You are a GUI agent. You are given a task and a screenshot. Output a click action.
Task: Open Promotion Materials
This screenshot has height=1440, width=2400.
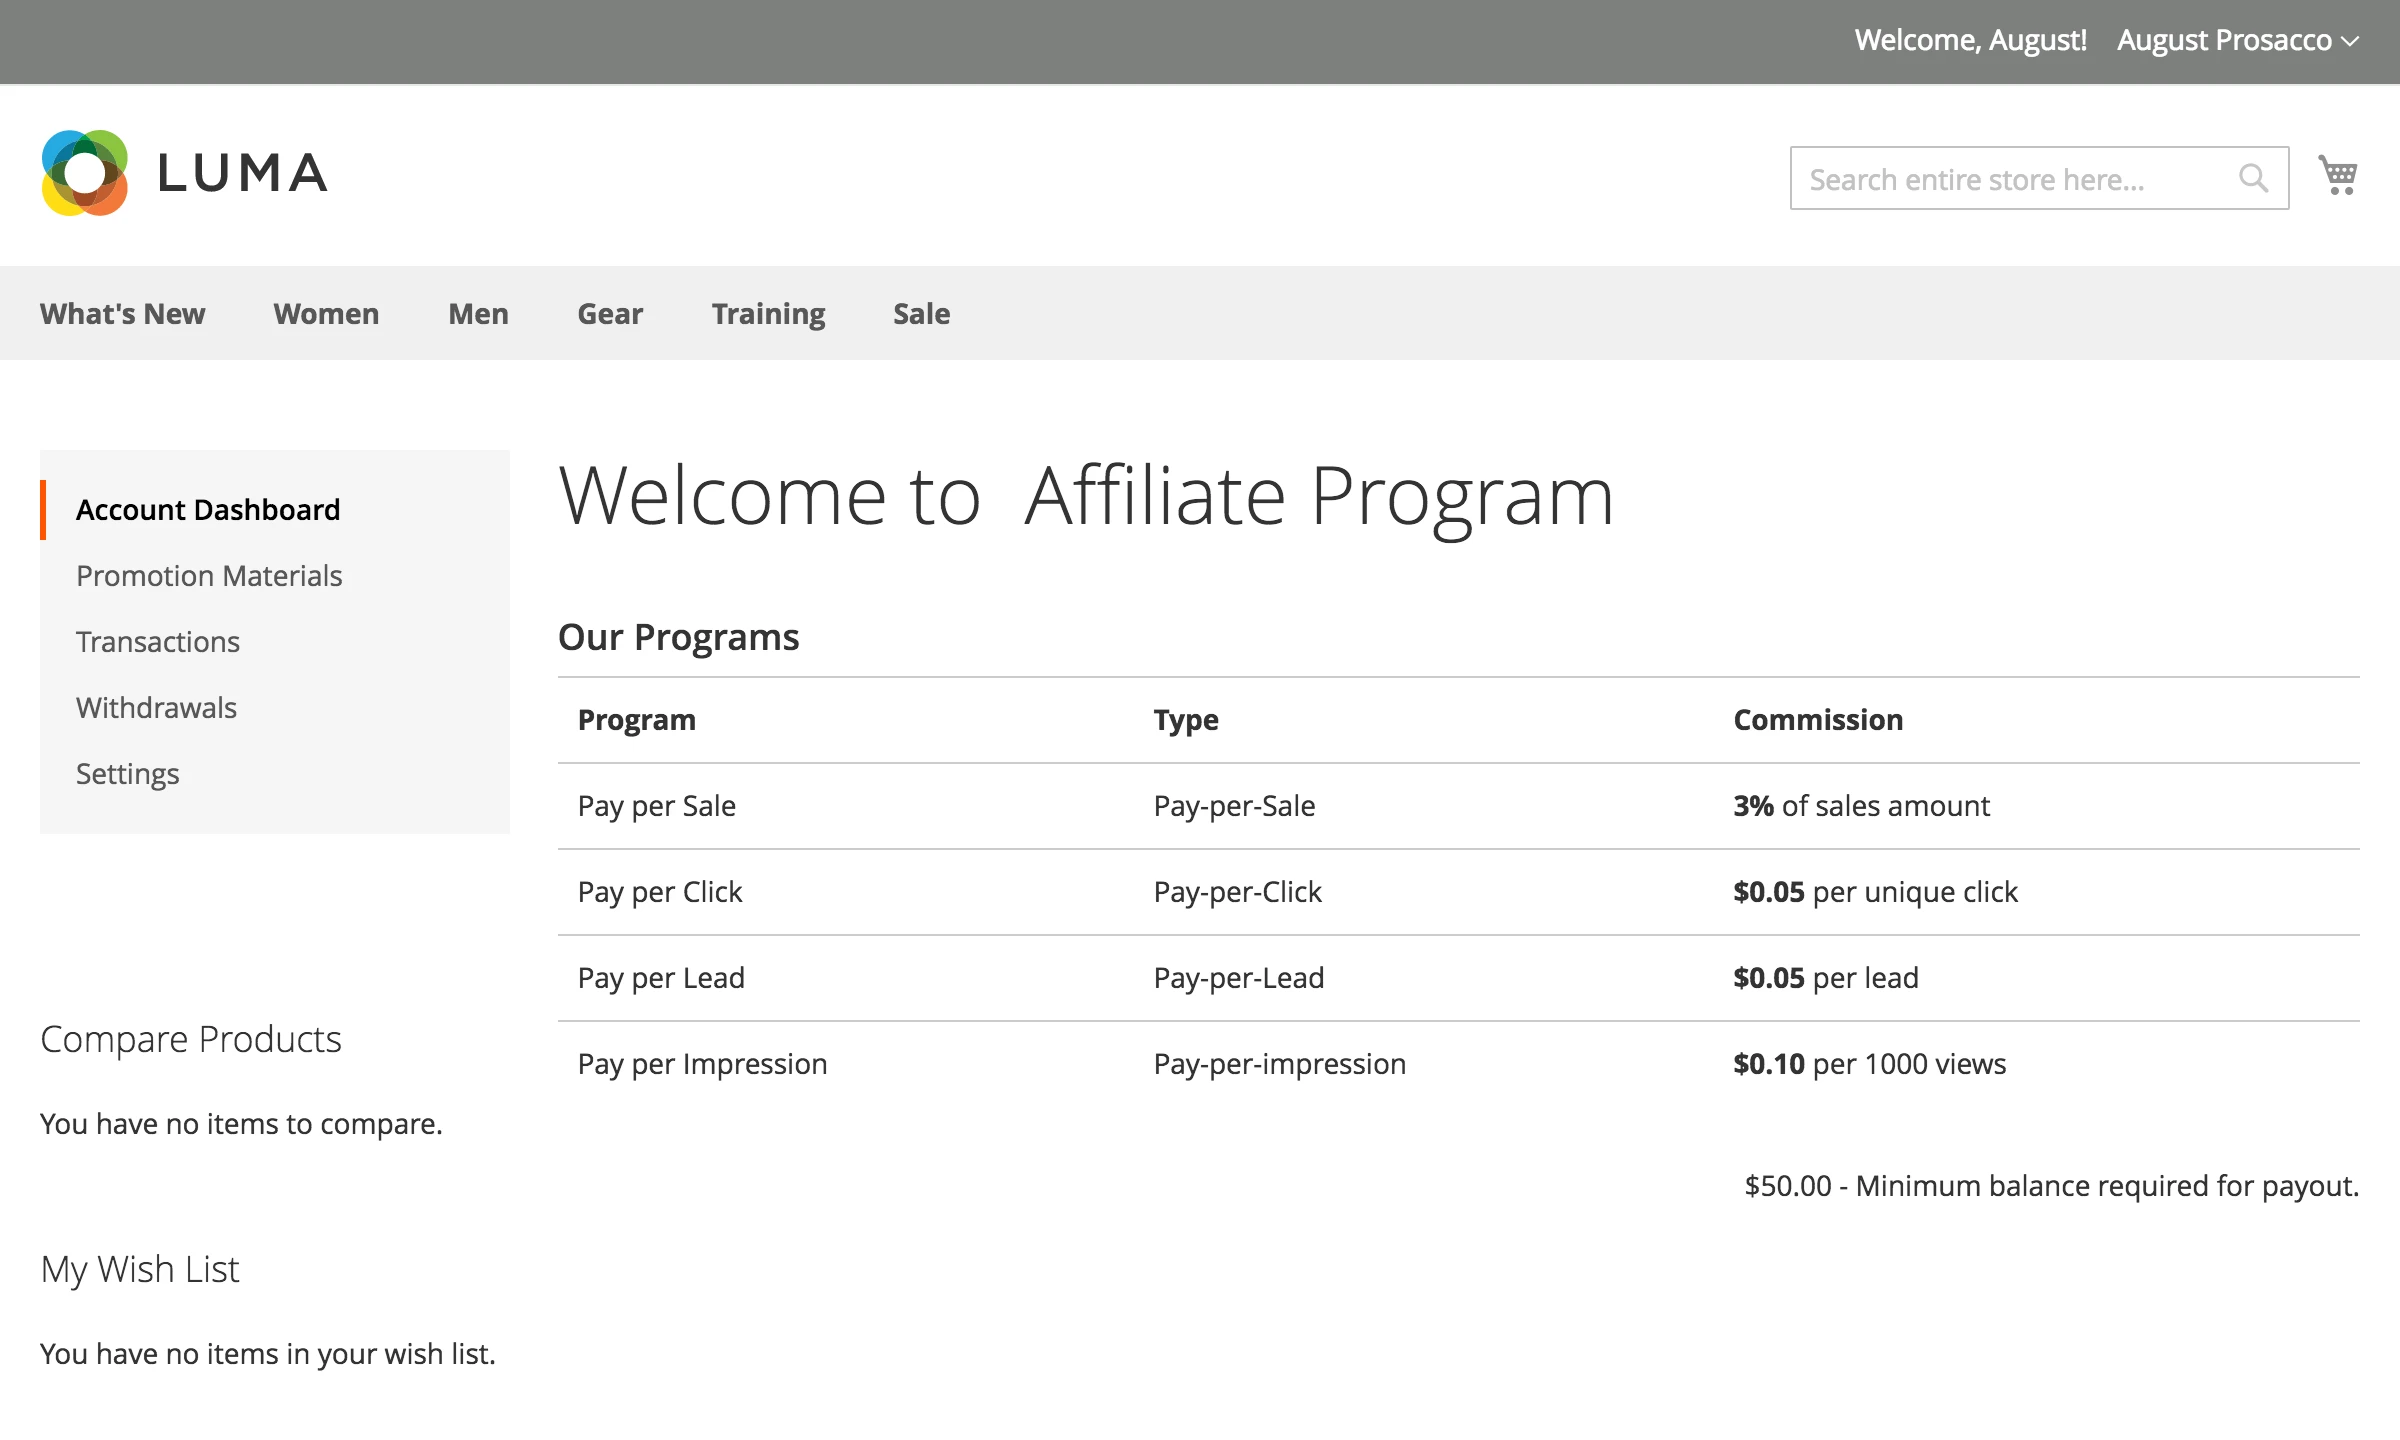tap(209, 575)
